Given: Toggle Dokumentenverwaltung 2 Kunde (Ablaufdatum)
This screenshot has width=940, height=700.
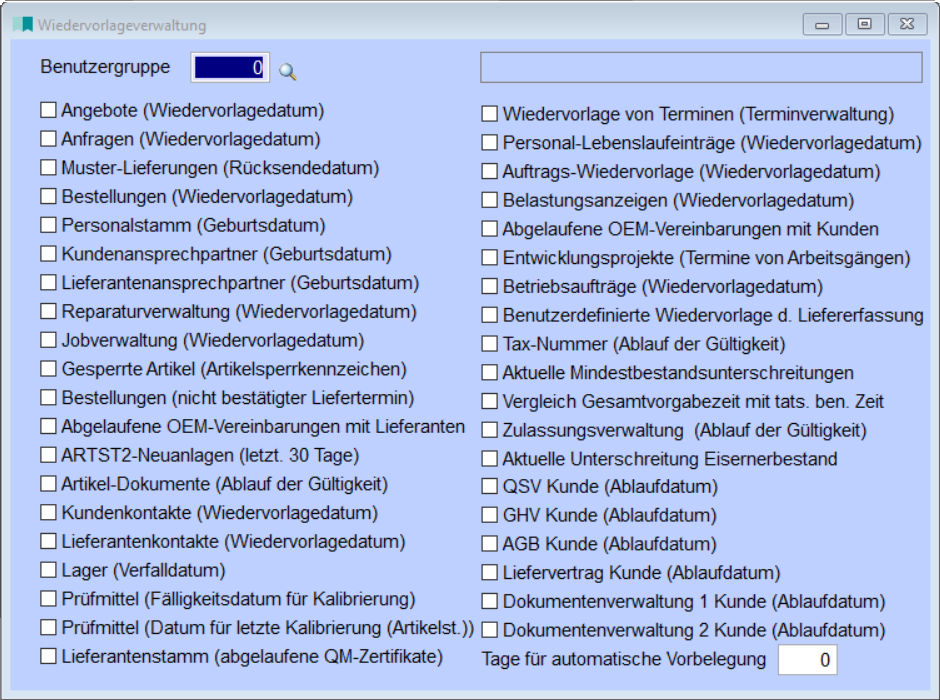Looking at the screenshot, I should click(489, 631).
